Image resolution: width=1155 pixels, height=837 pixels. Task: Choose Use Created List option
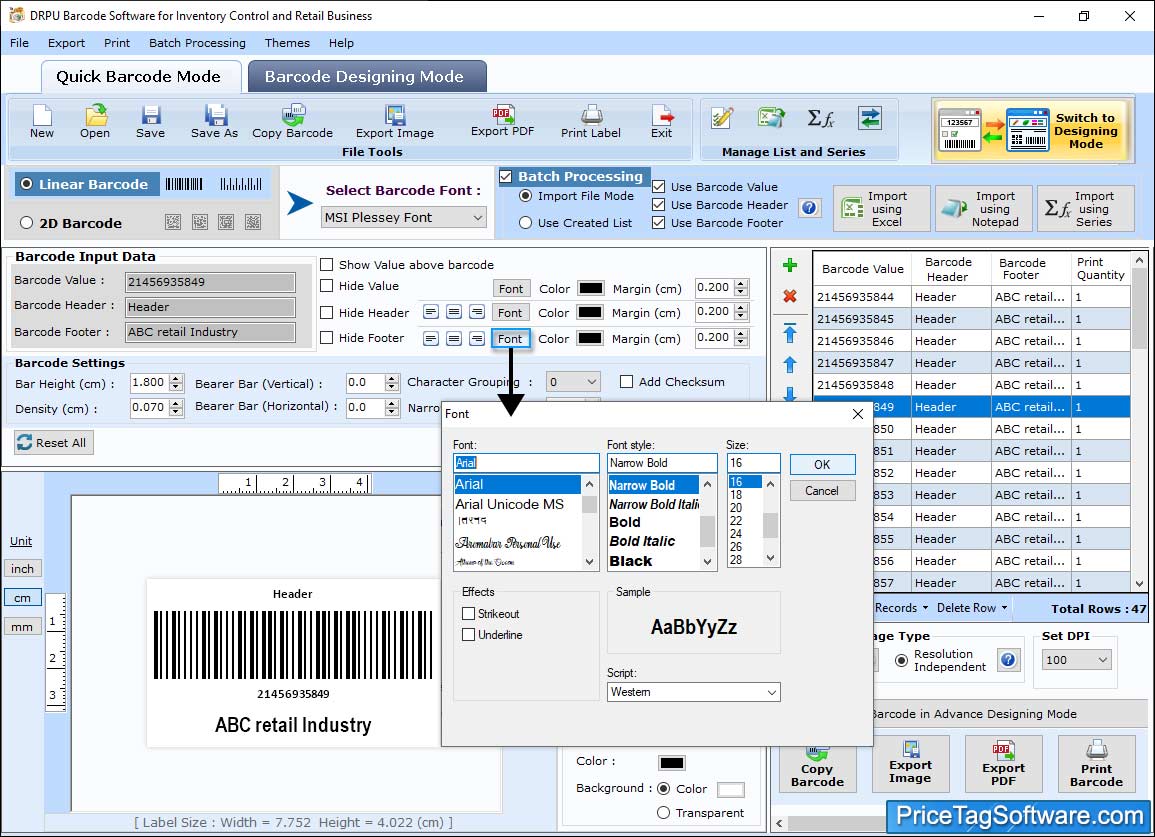[x=525, y=223]
